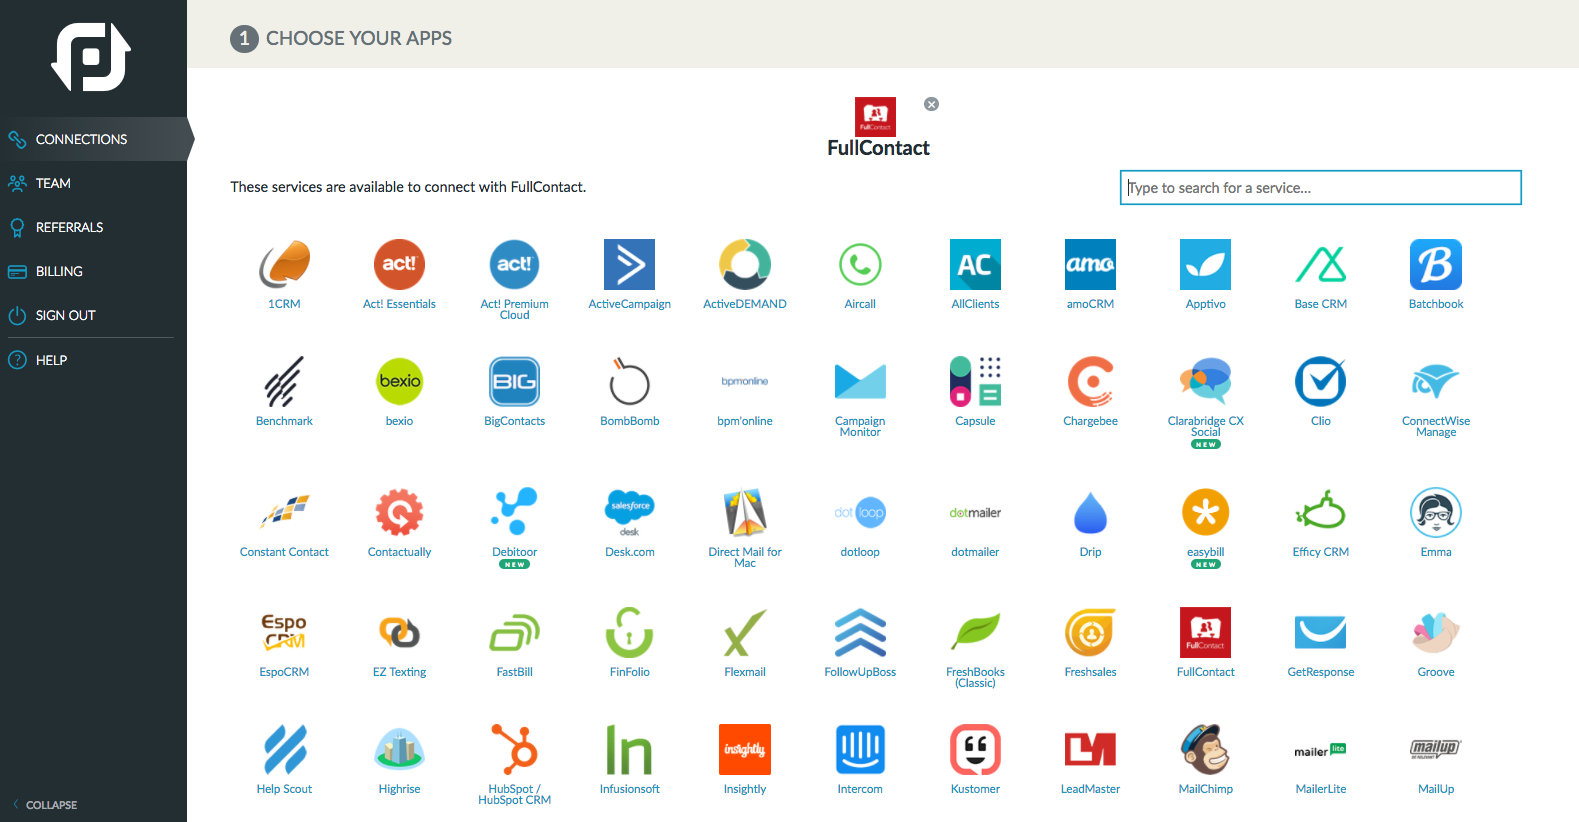Remove the selected FullContact app
Viewport: 1579px width, 822px height.
tap(931, 104)
